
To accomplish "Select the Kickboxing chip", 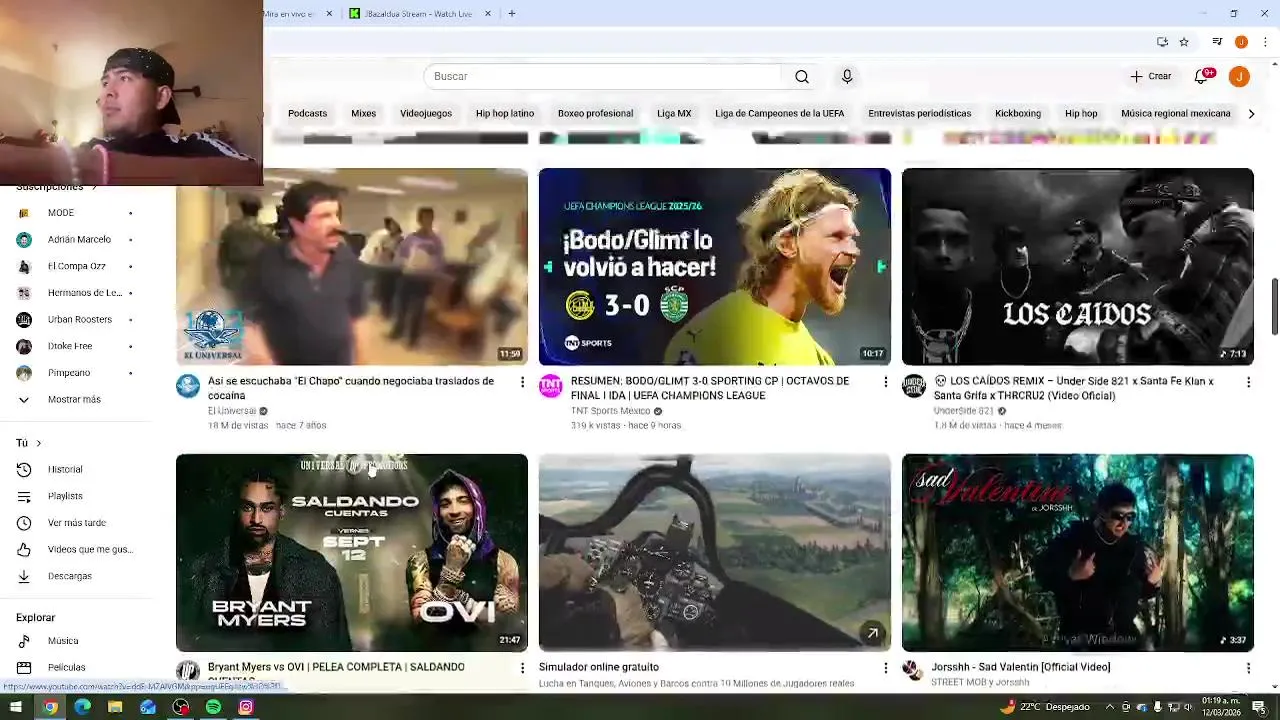I will pyautogui.click(x=1018, y=114).
